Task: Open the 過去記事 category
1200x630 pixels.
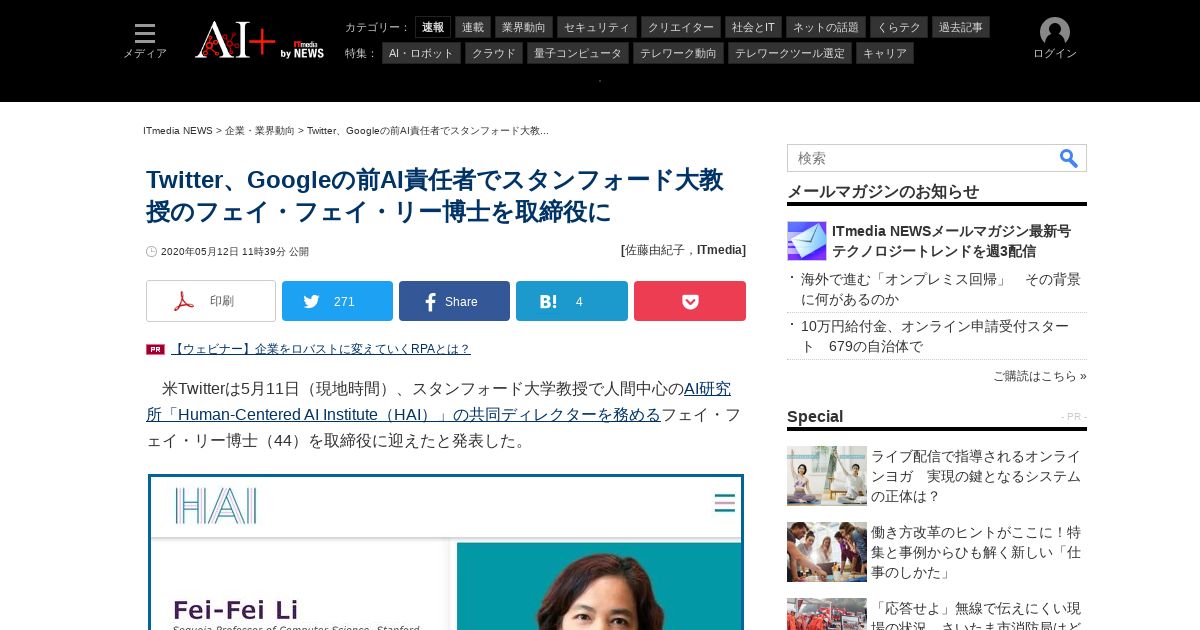Action: coord(961,27)
